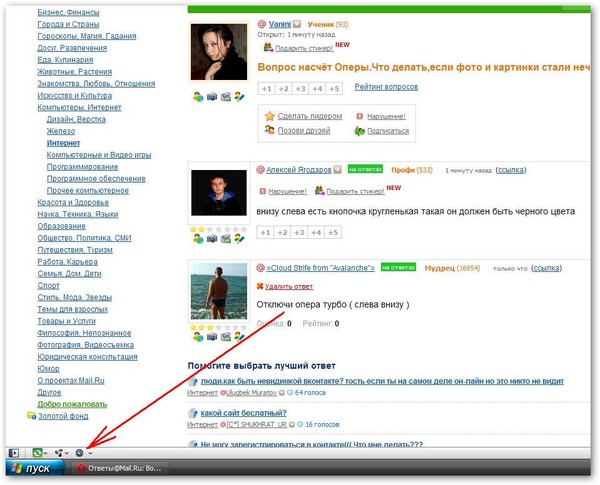Rate Алексей Ягодаров's answer +2
Viewport: 600px width, 485px height.
coord(282,232)
